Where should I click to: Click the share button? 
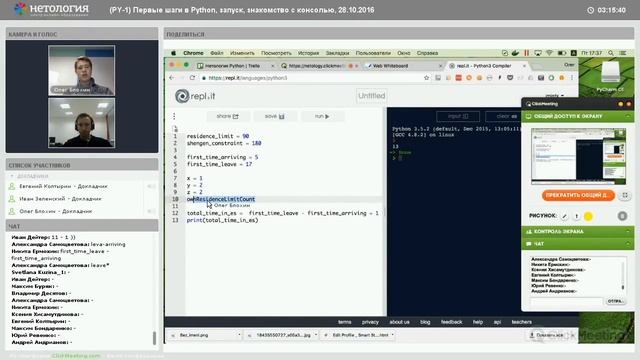tap(227, 116)
